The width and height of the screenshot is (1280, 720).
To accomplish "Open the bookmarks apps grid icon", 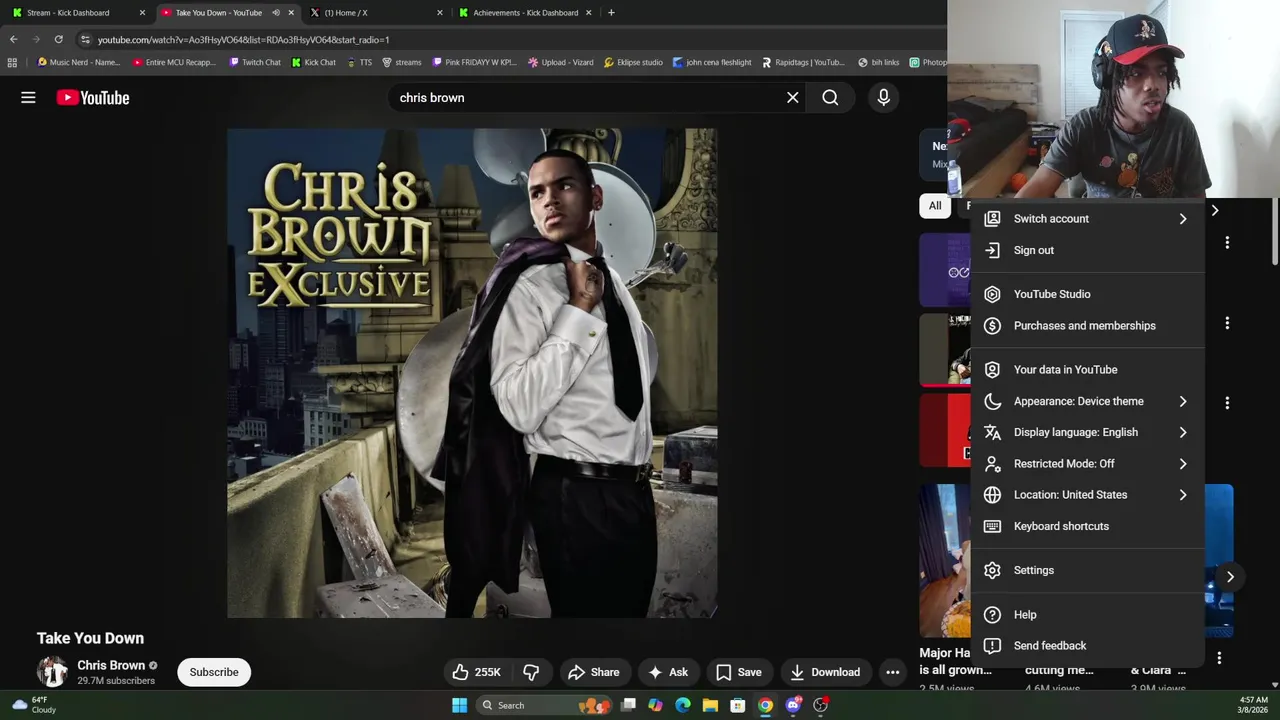I will 12,62.
